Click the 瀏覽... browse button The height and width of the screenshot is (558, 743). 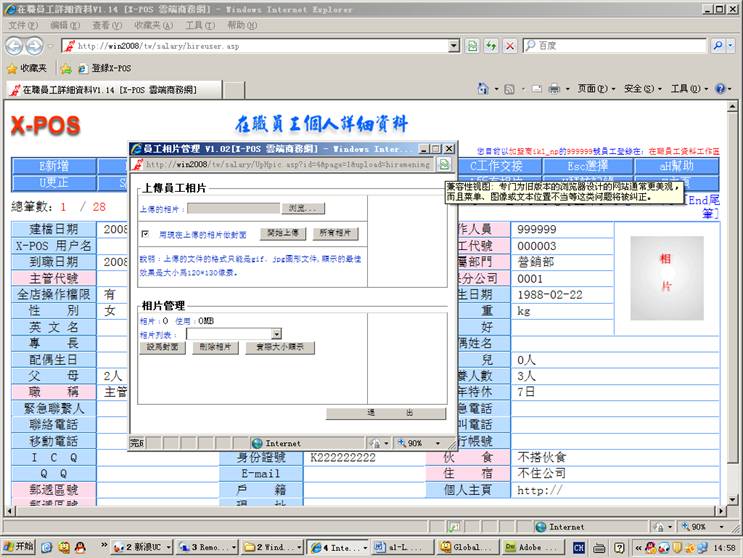(x=303, y=208)
